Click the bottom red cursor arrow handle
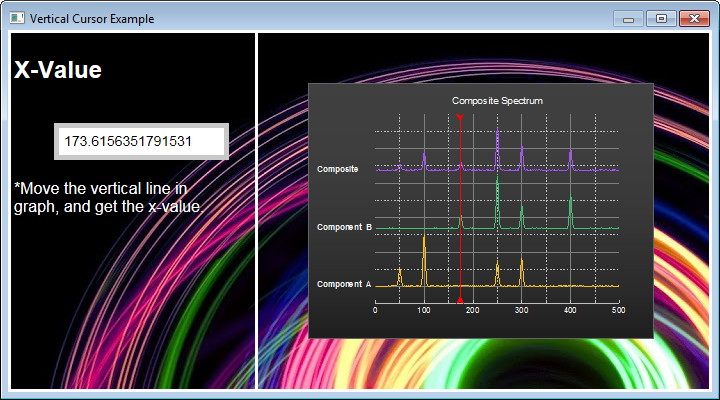Image resolution: width=720 pixels, height=400 pixels. pyautogui.click(x=460, y=298)
